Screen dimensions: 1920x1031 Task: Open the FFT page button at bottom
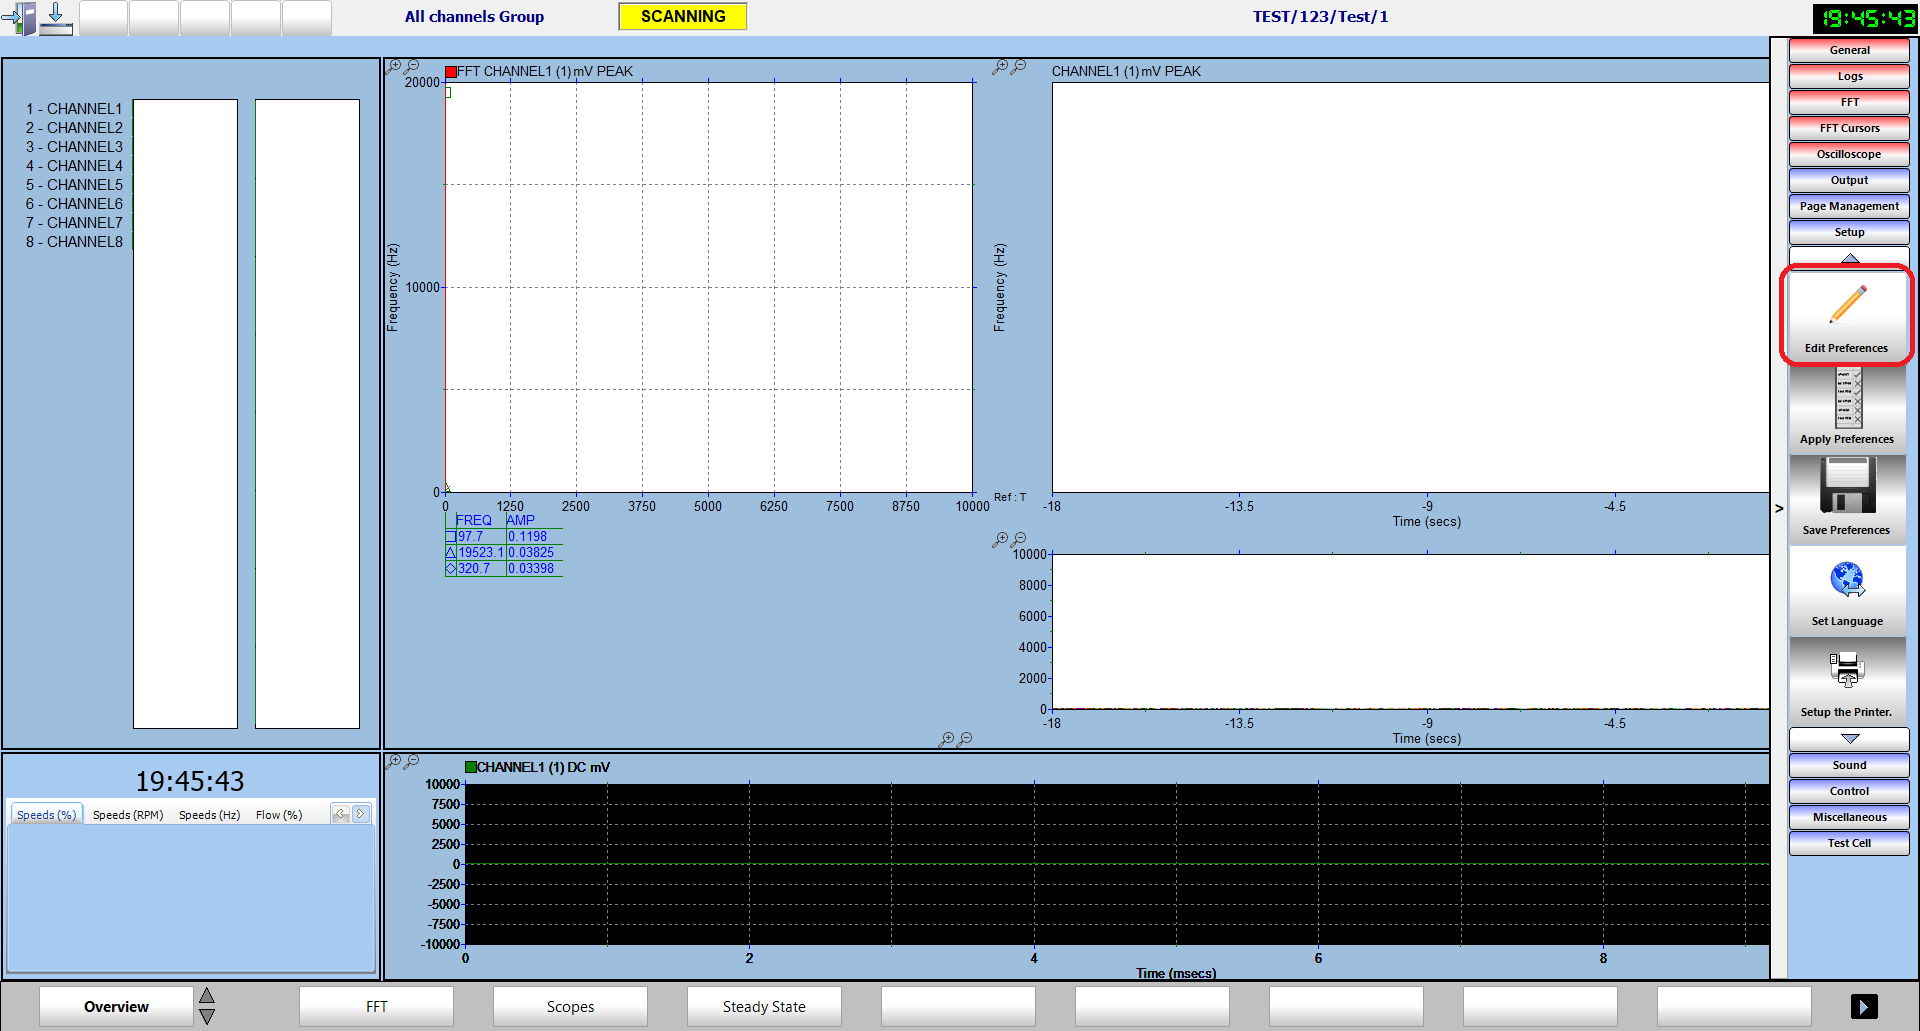pyautogui.click(x=376, y=1007)
